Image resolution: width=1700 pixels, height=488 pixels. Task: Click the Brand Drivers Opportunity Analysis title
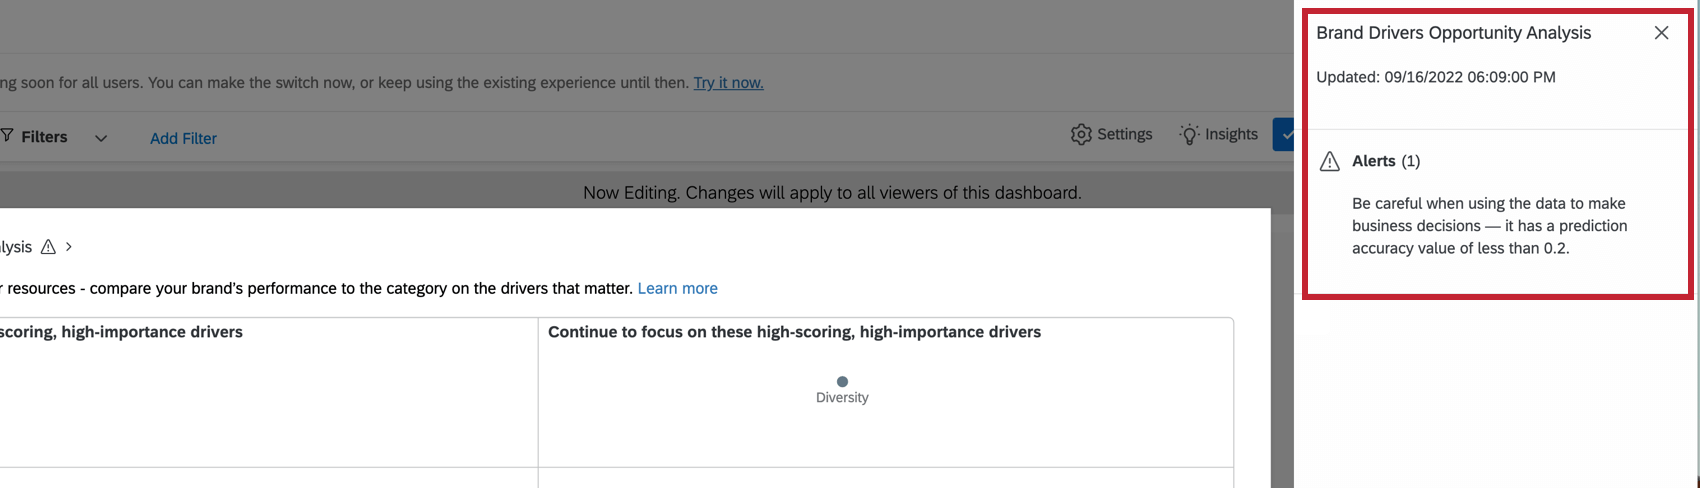coord(1453,33)
